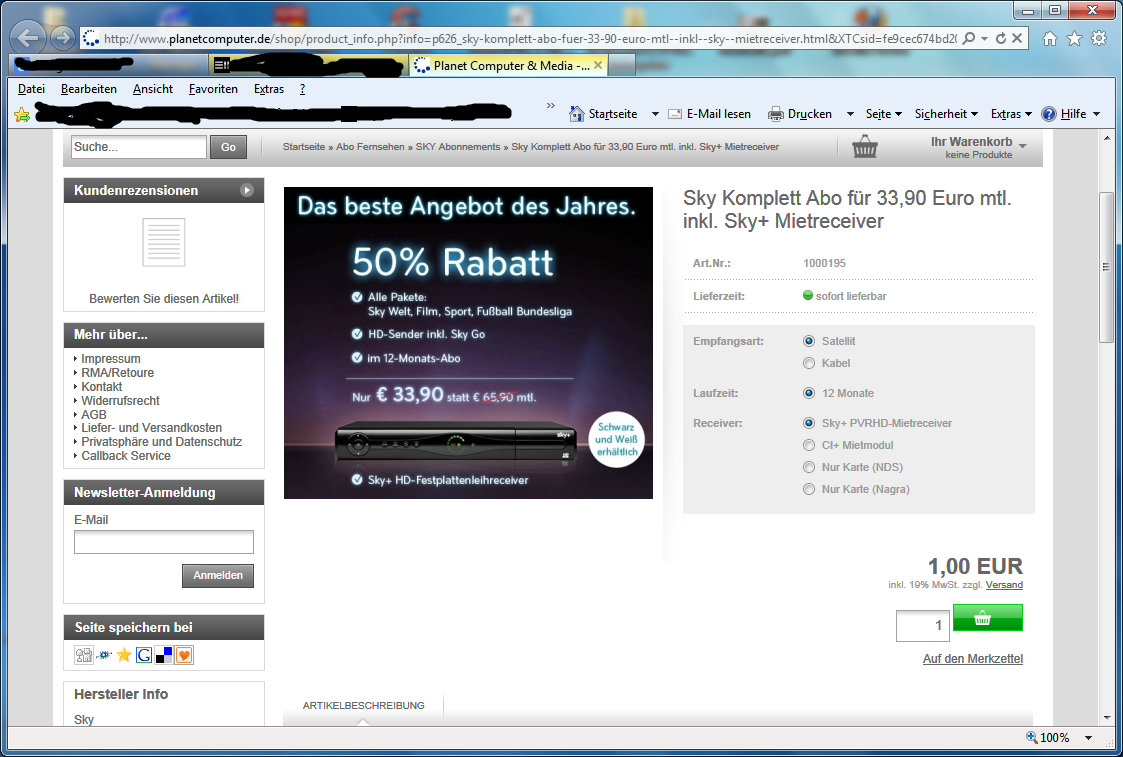Click the blue gear-like bookmark icon

tap(105, 655)
